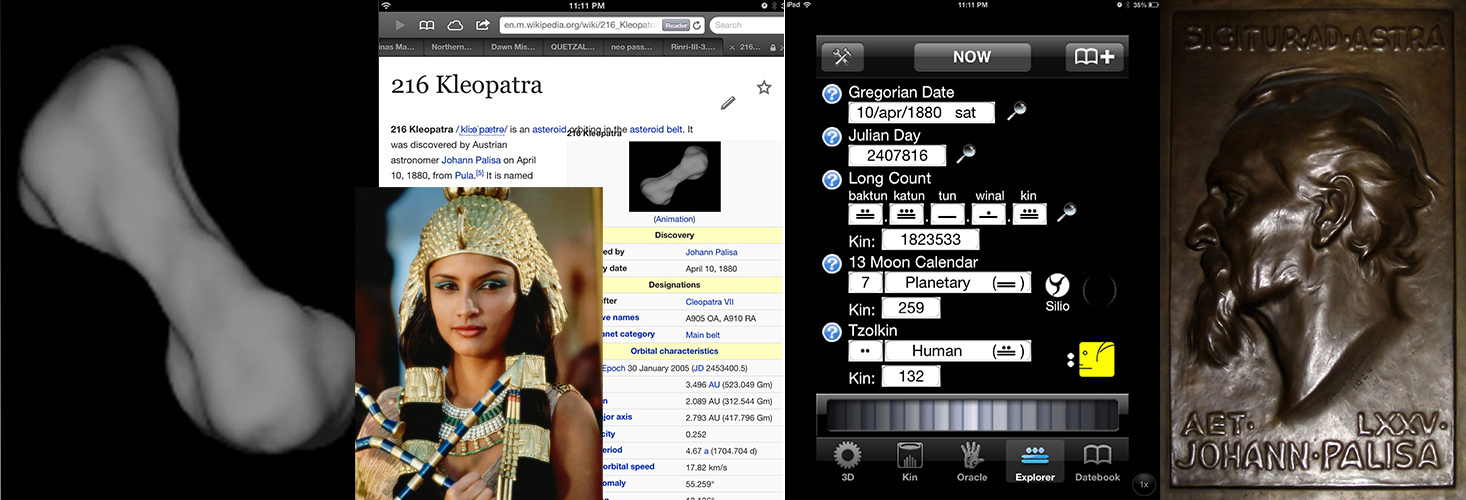The height and width of the screenshot is (500, 1466).
Task: Open the calendar app tools settings
Action: tap(842, 57)
